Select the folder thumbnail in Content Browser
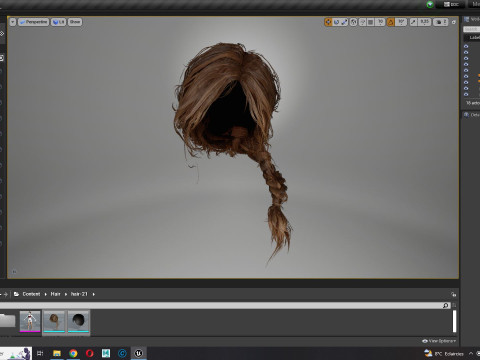Image resolution: width=480 pixels, height=360 pixels. point(7,321)
